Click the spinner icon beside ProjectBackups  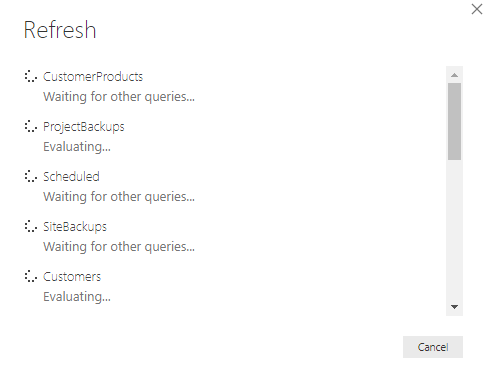[30, 126]
